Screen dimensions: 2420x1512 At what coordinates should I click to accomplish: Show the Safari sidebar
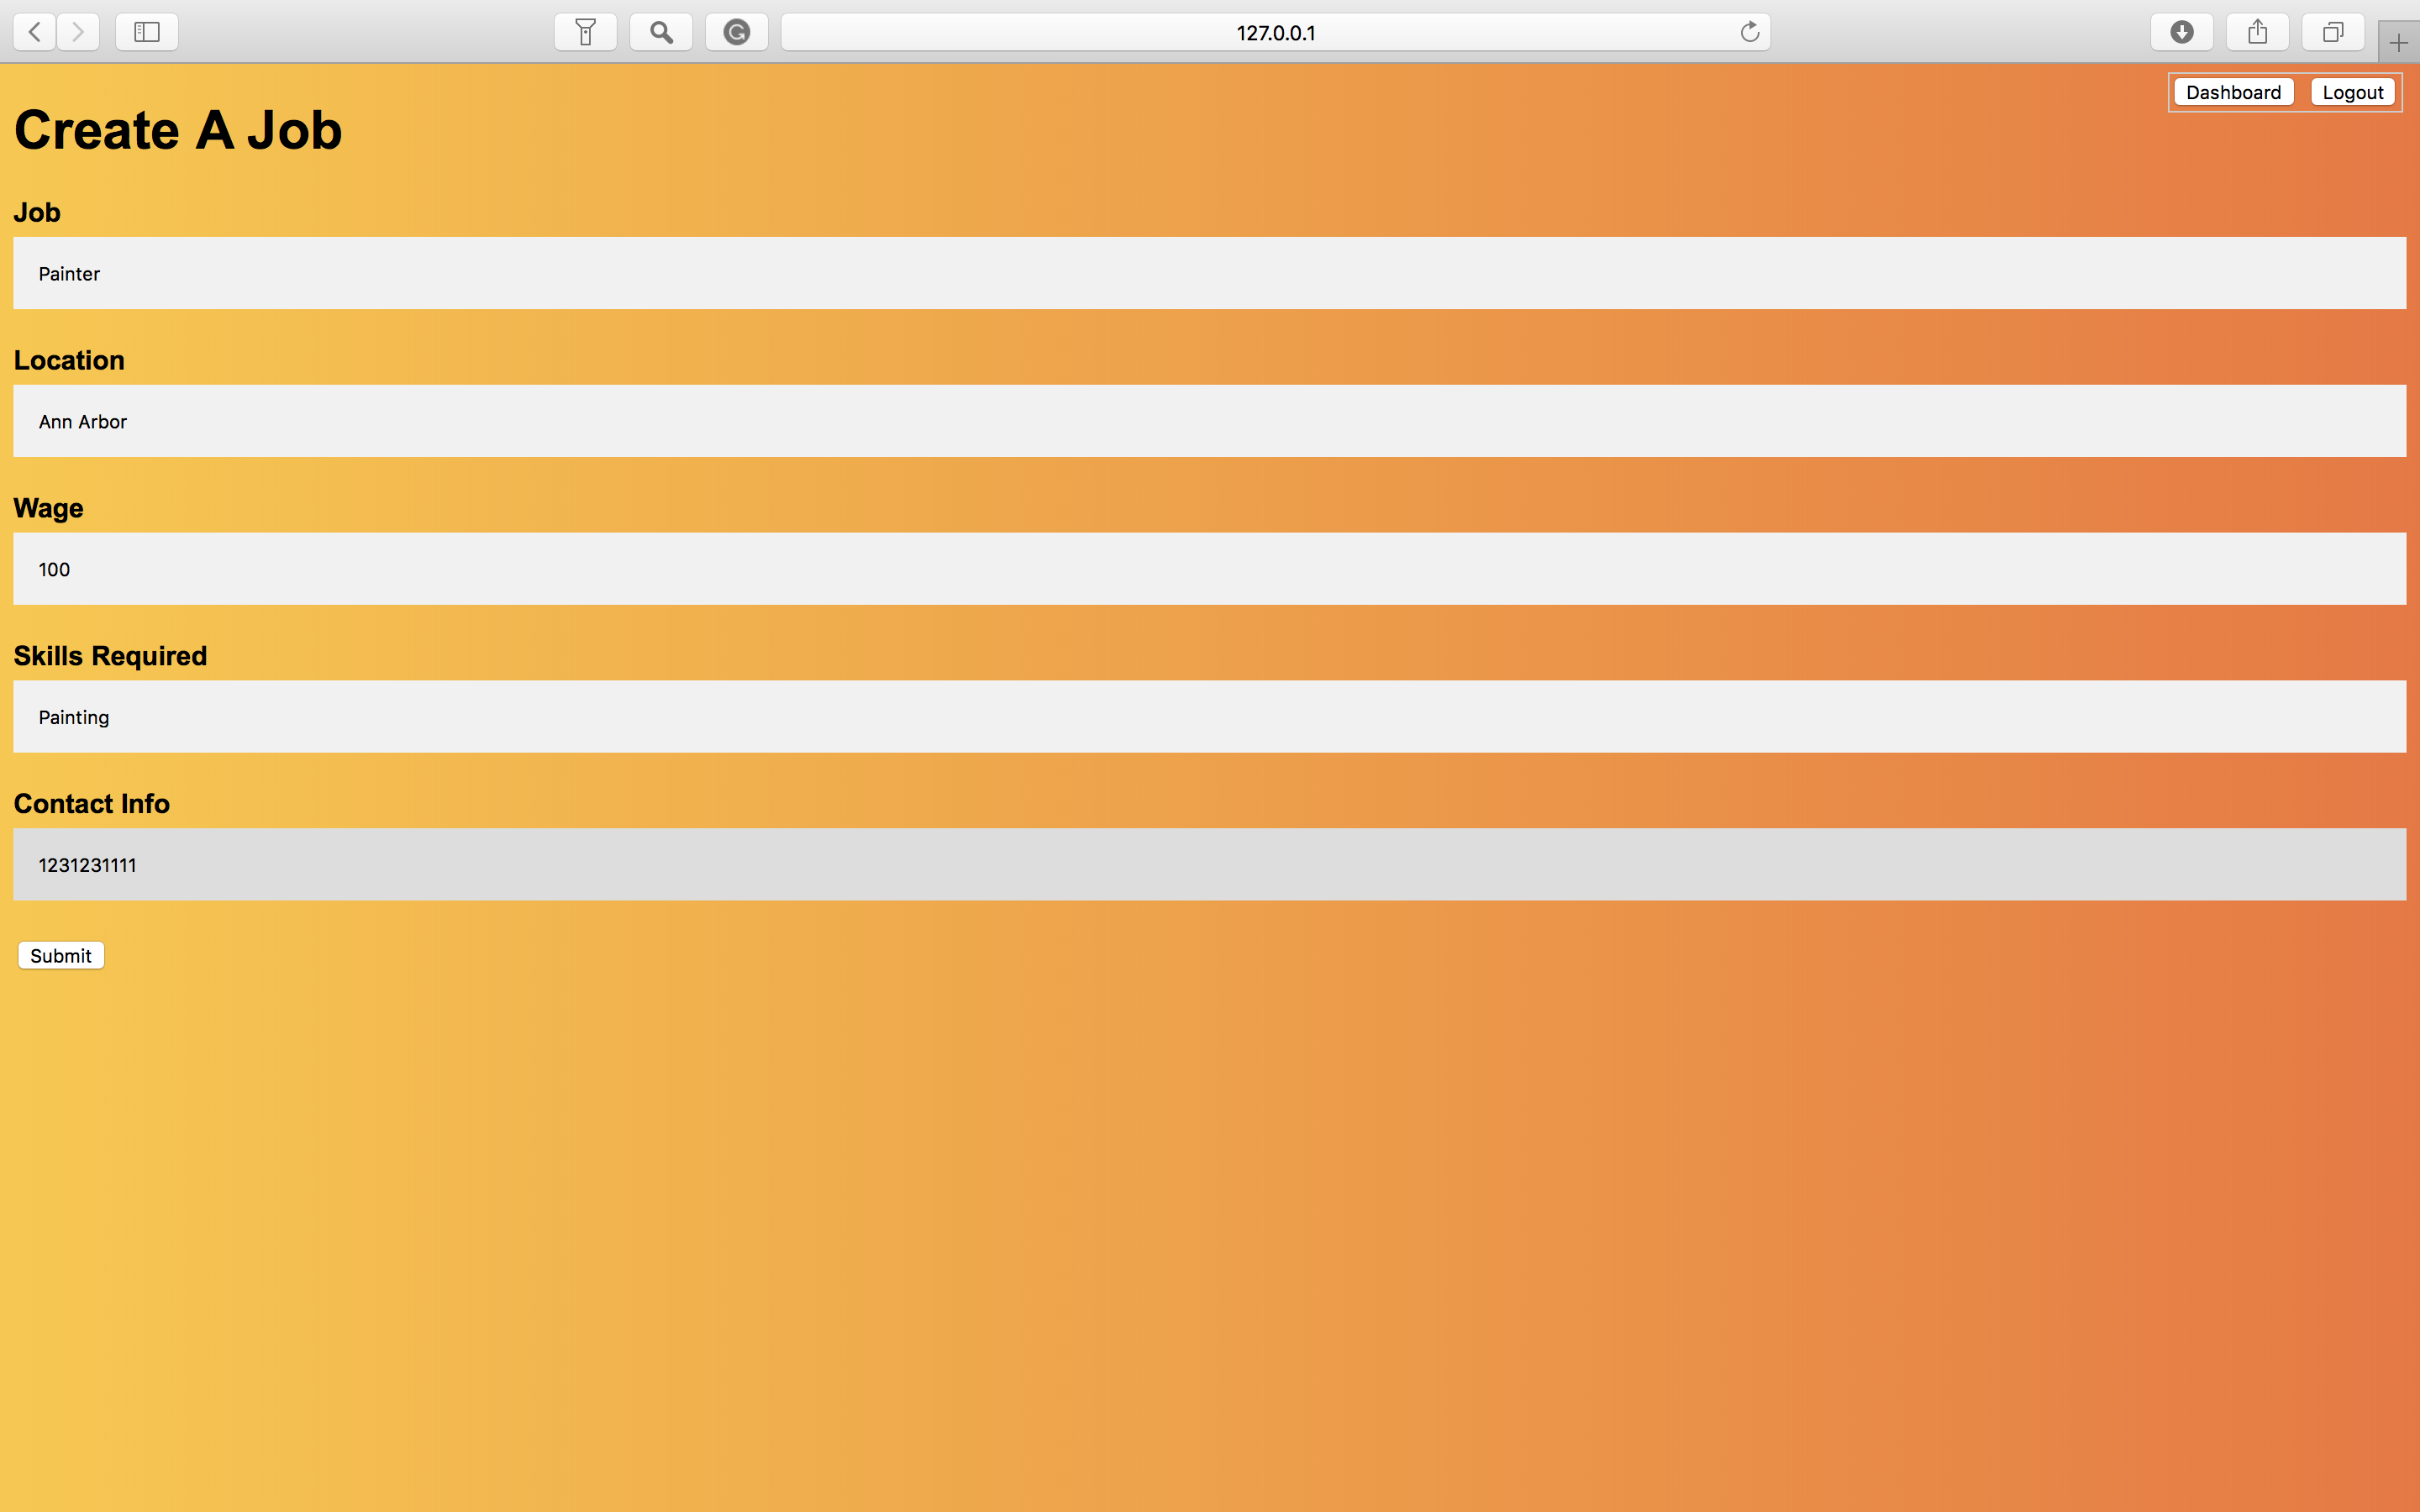coord(147,32)
